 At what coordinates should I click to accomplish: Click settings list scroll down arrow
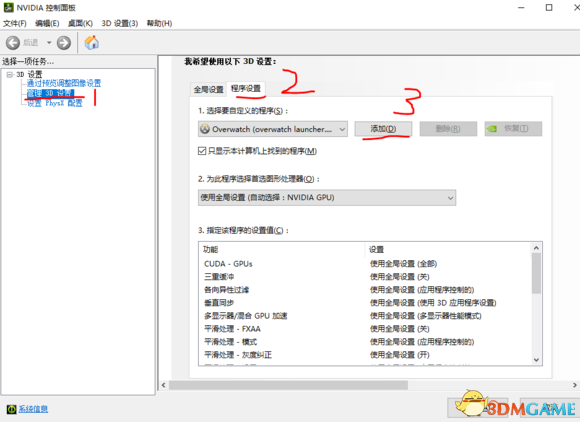(536, 360)
